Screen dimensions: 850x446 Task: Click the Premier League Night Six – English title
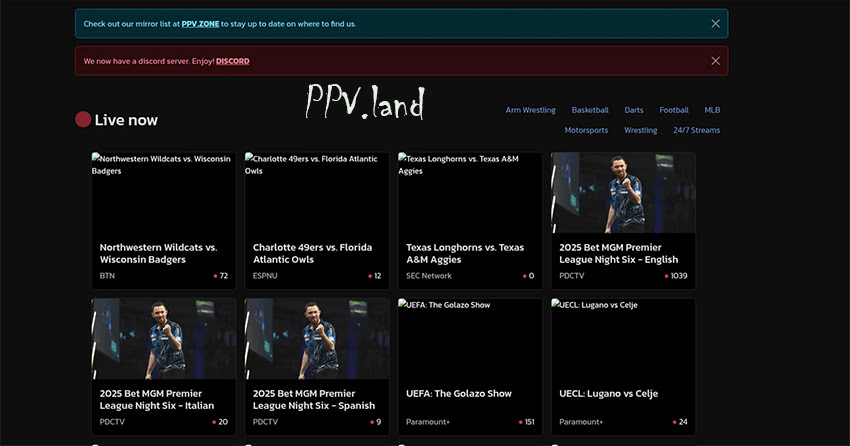(619, 253)
